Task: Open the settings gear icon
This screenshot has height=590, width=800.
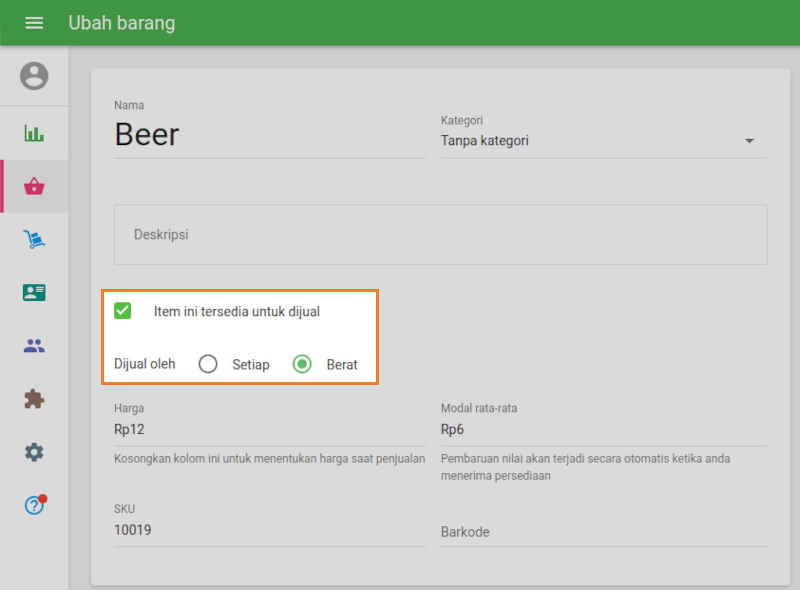Action: (x=34, y=452)
